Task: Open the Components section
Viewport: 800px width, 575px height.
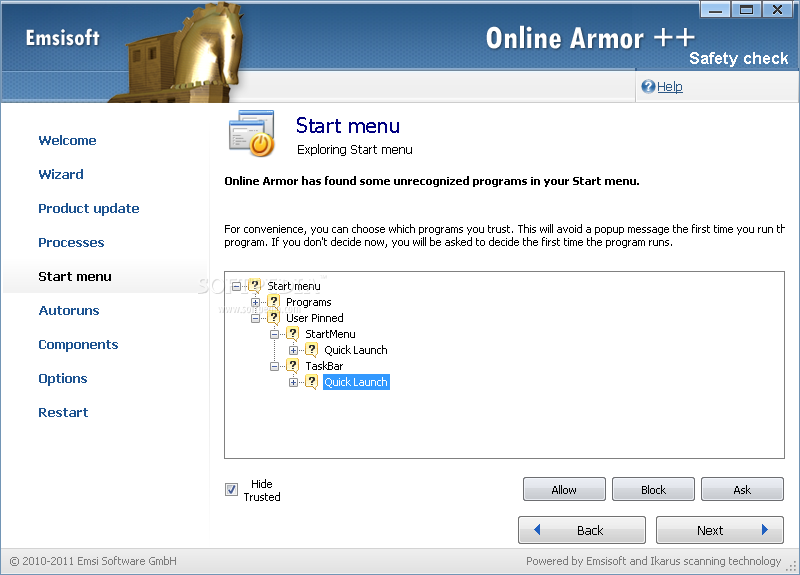Action: [x=78, y=345]
